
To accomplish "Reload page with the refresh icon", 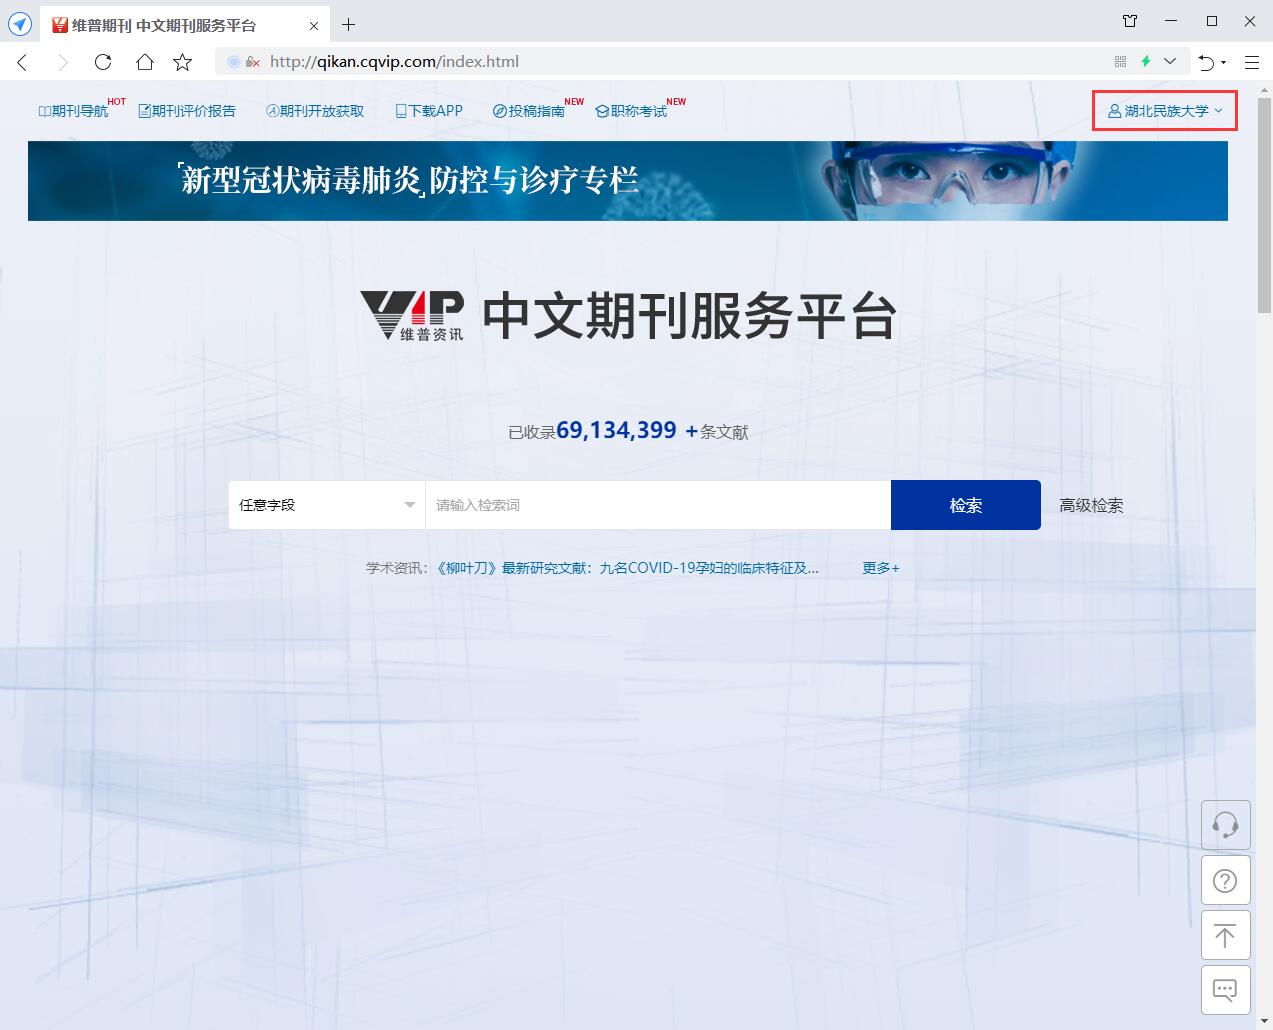I will tap(103, 62).
